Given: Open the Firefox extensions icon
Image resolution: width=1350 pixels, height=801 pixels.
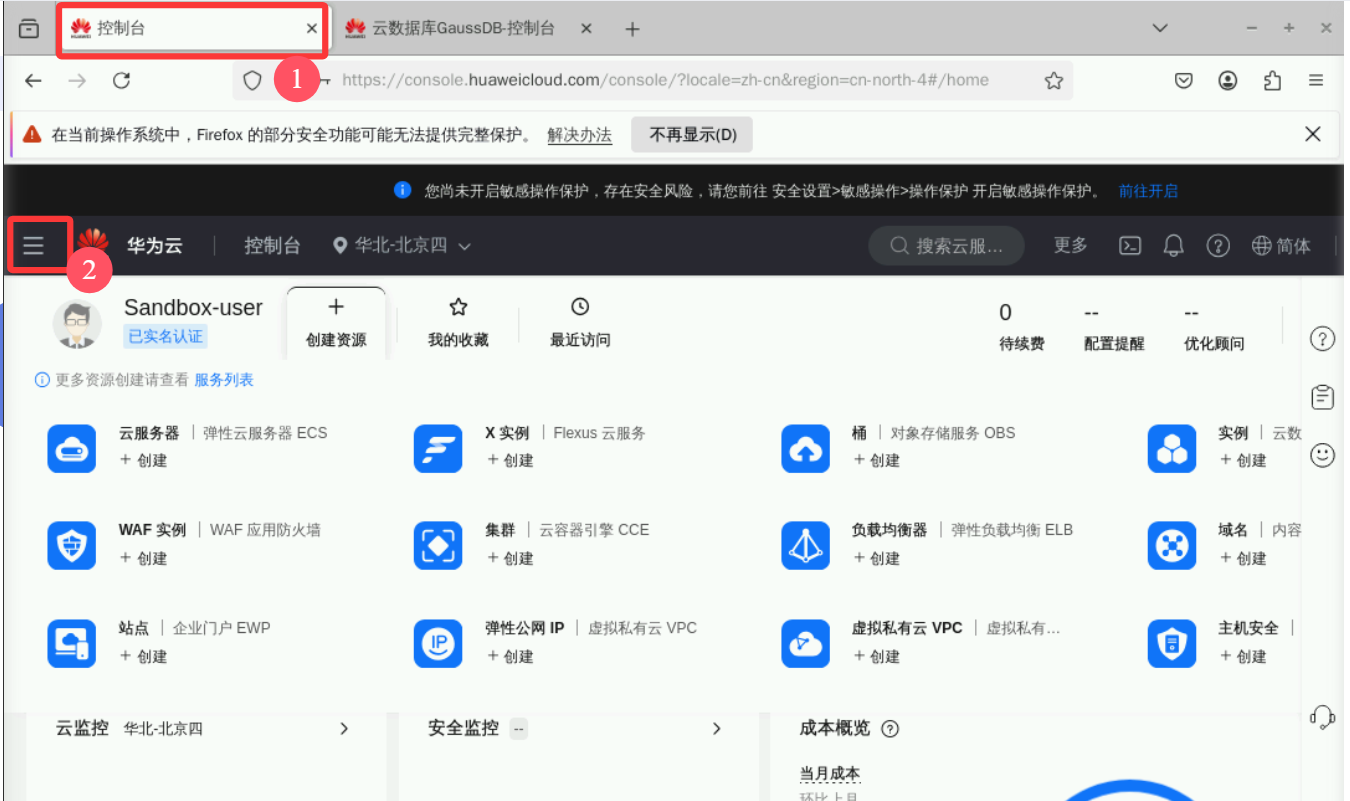Looking at the screenshot, I should [1272, 81].
